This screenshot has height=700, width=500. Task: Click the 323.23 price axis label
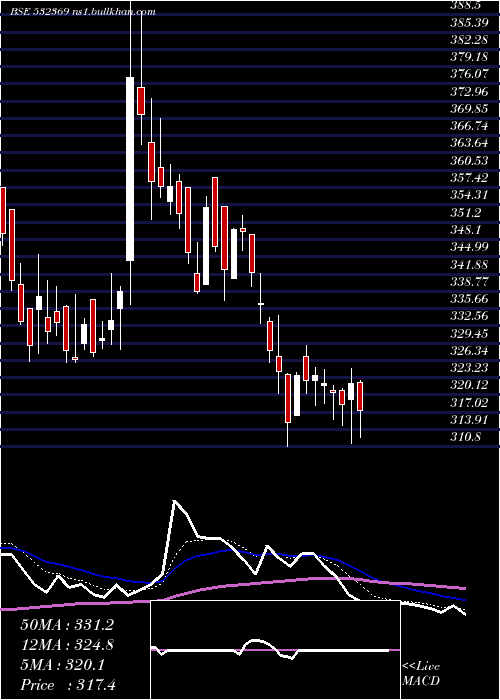tap(470, 368)
